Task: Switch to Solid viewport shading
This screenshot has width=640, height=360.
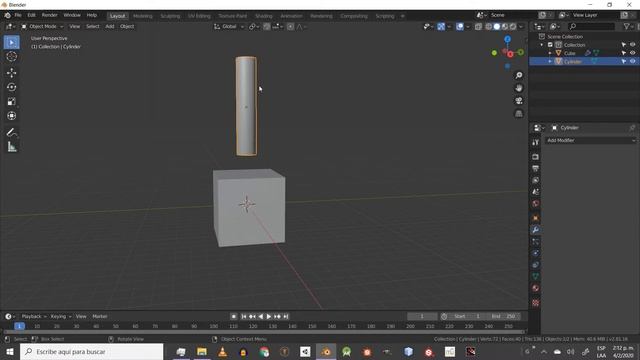Action: click(x=497, y=27)
